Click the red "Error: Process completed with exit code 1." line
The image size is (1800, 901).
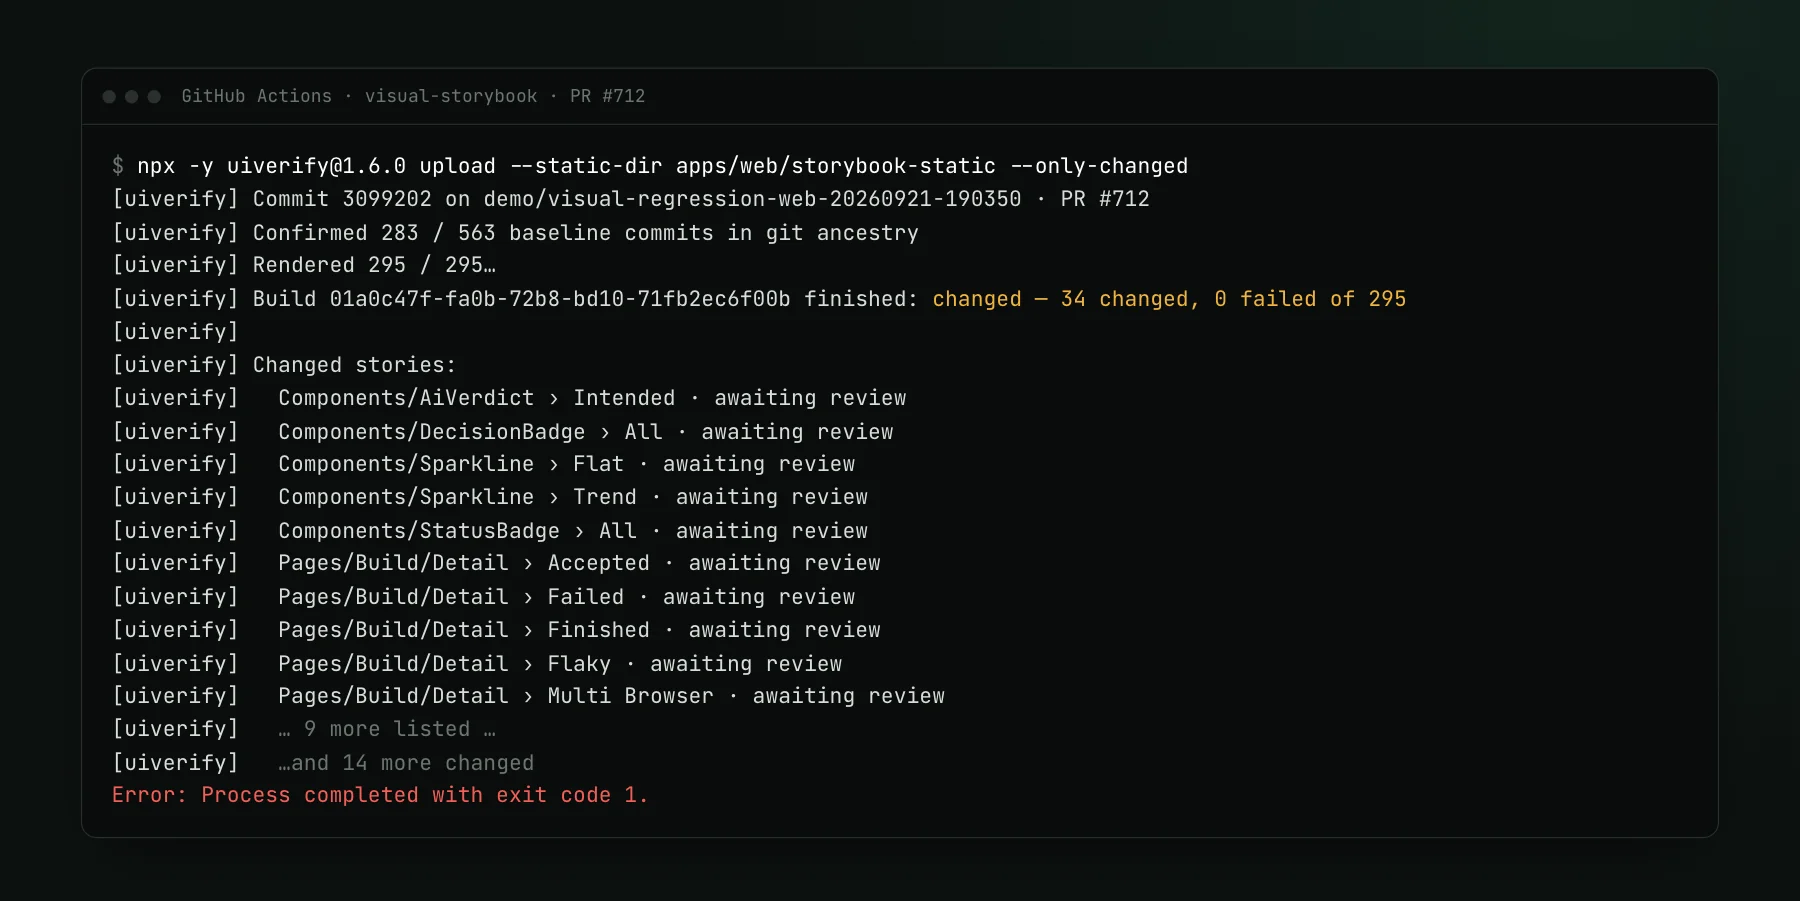[380, 795]
